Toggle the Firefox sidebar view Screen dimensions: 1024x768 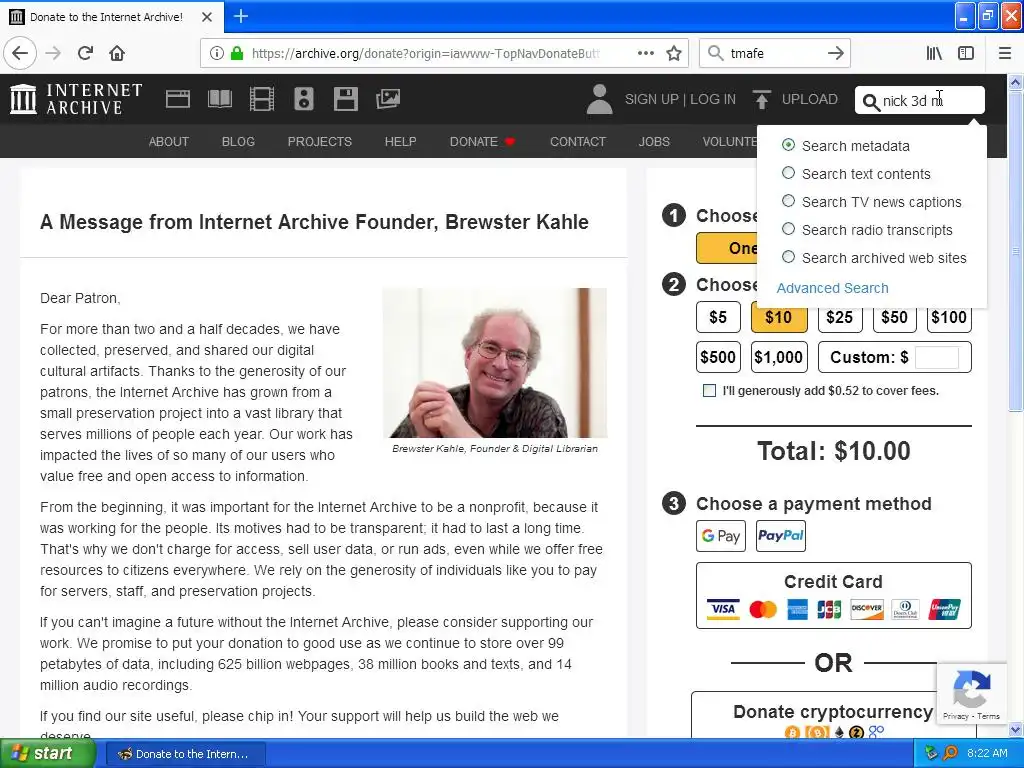pos(966,53)
